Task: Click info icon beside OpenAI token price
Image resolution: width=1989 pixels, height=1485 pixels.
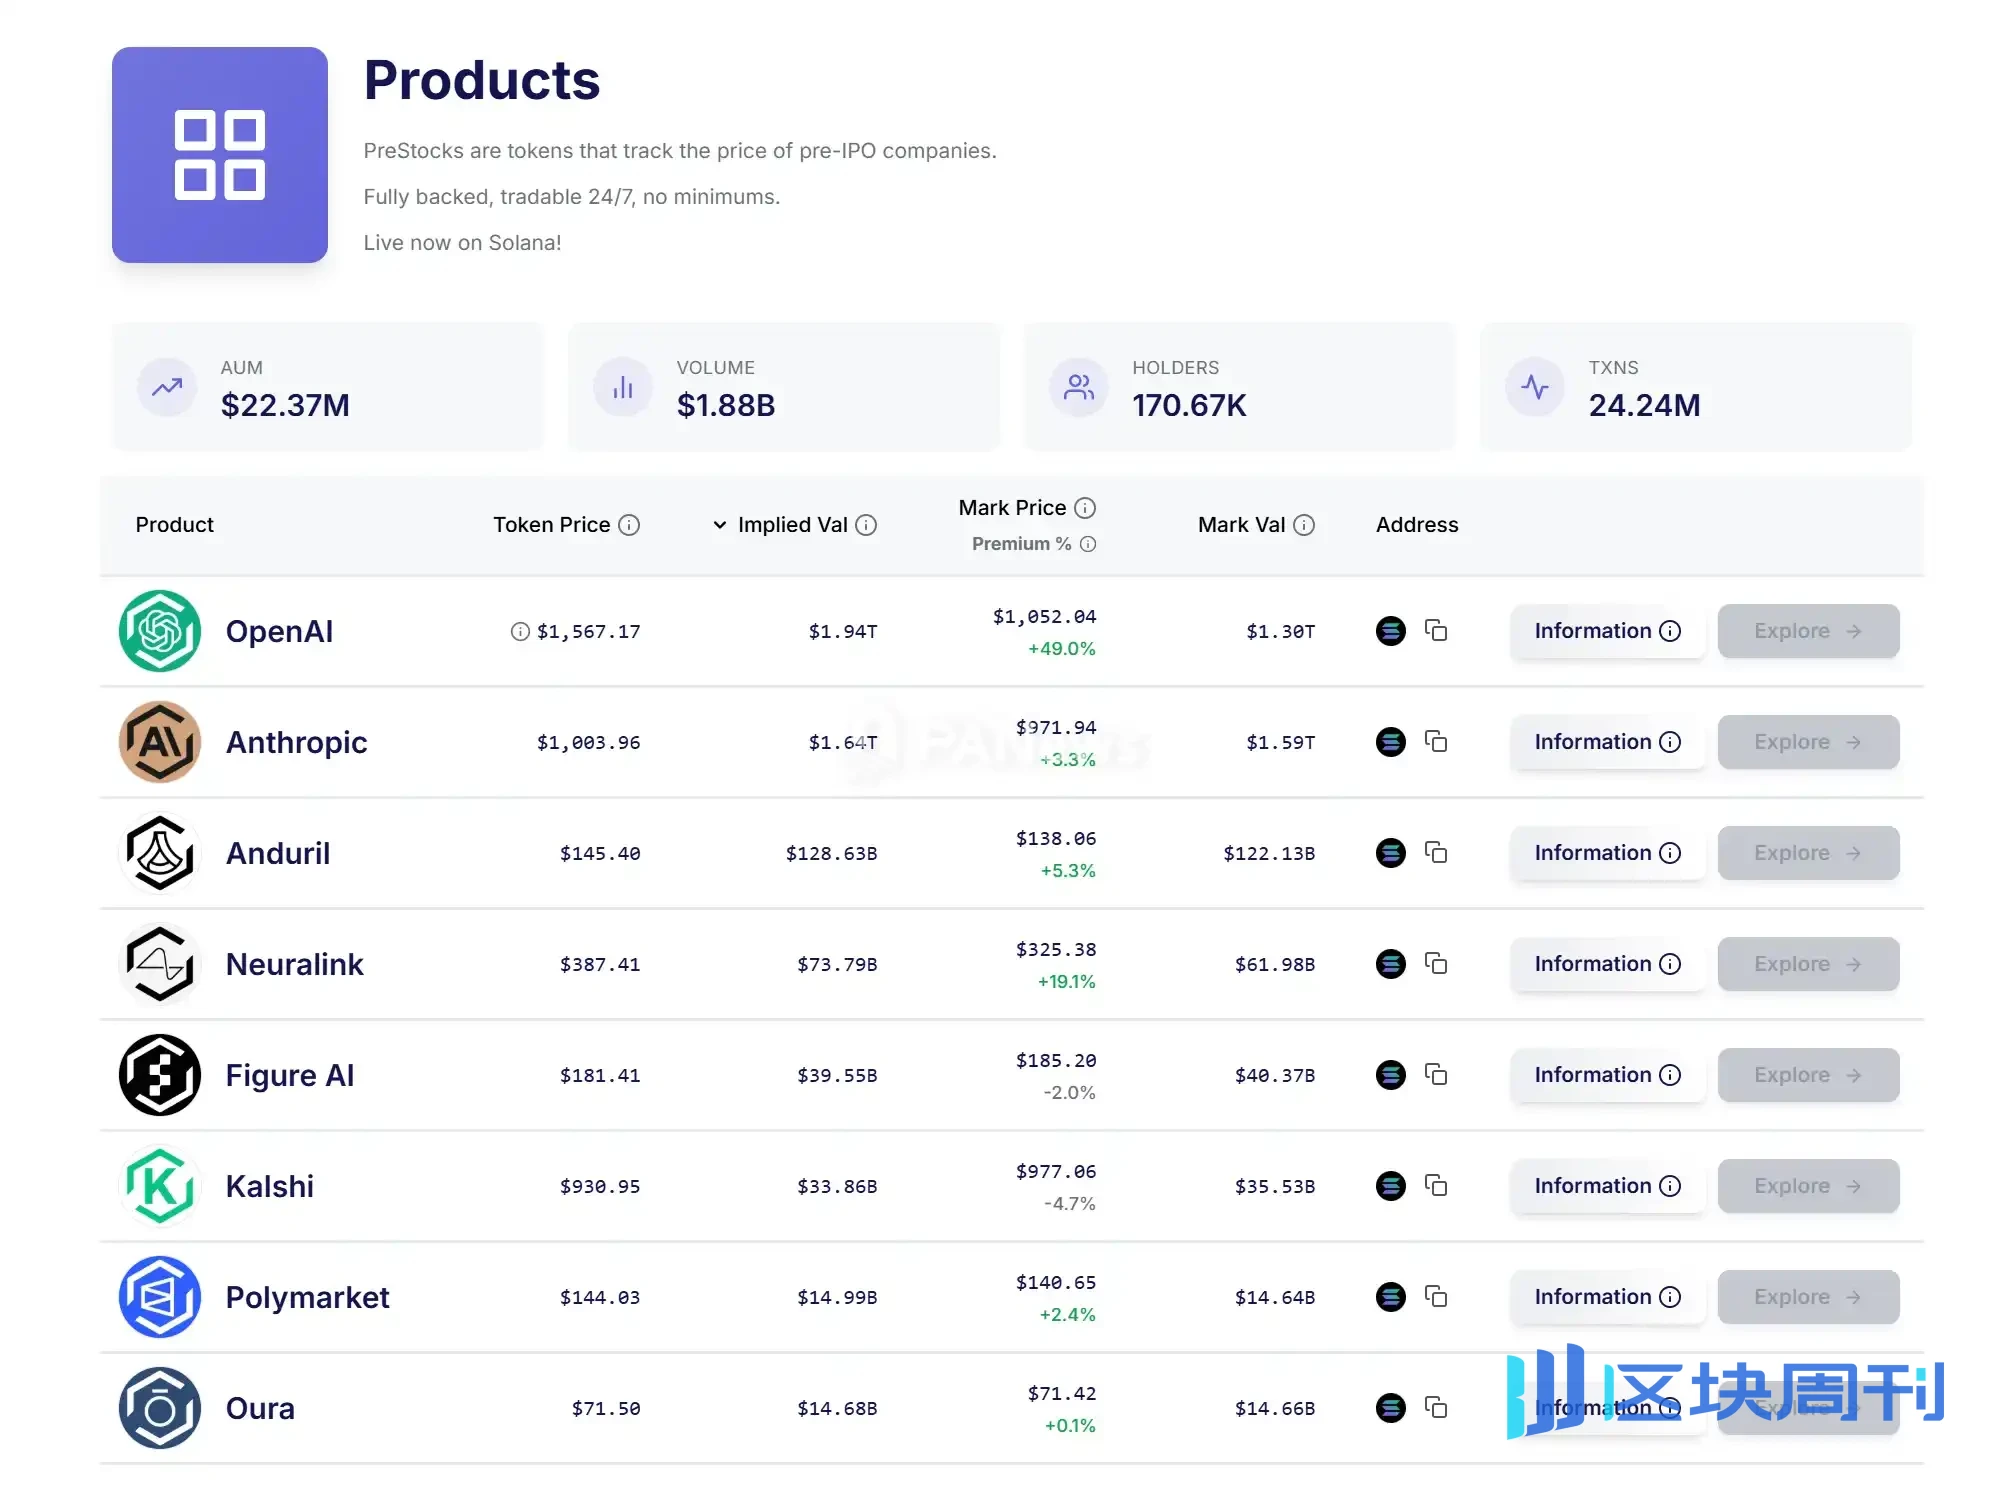Action: (520, 631)
